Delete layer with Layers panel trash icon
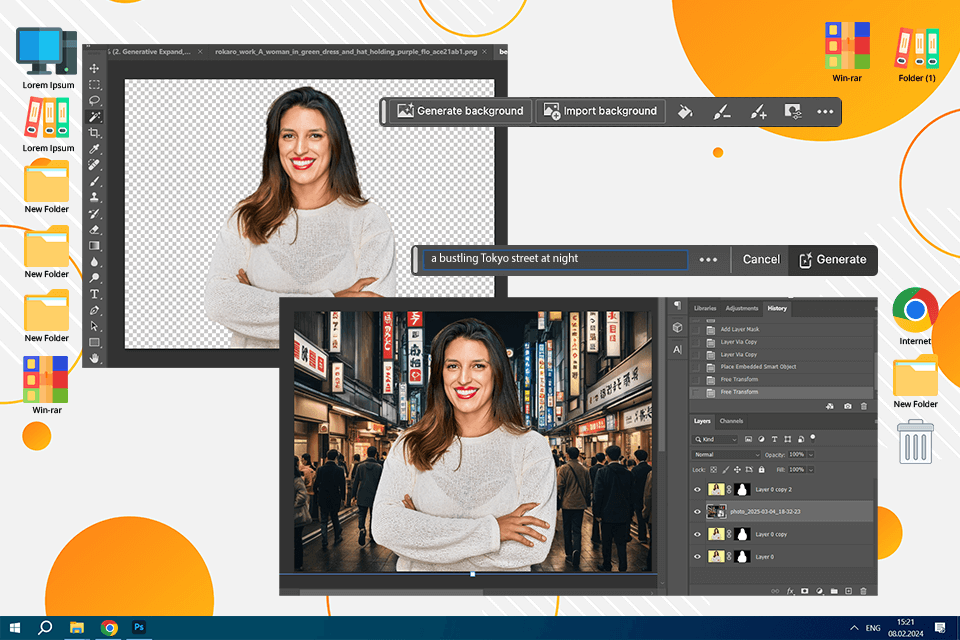The width and height of the screenshot is (960, 640). click(x=863, y=591)
